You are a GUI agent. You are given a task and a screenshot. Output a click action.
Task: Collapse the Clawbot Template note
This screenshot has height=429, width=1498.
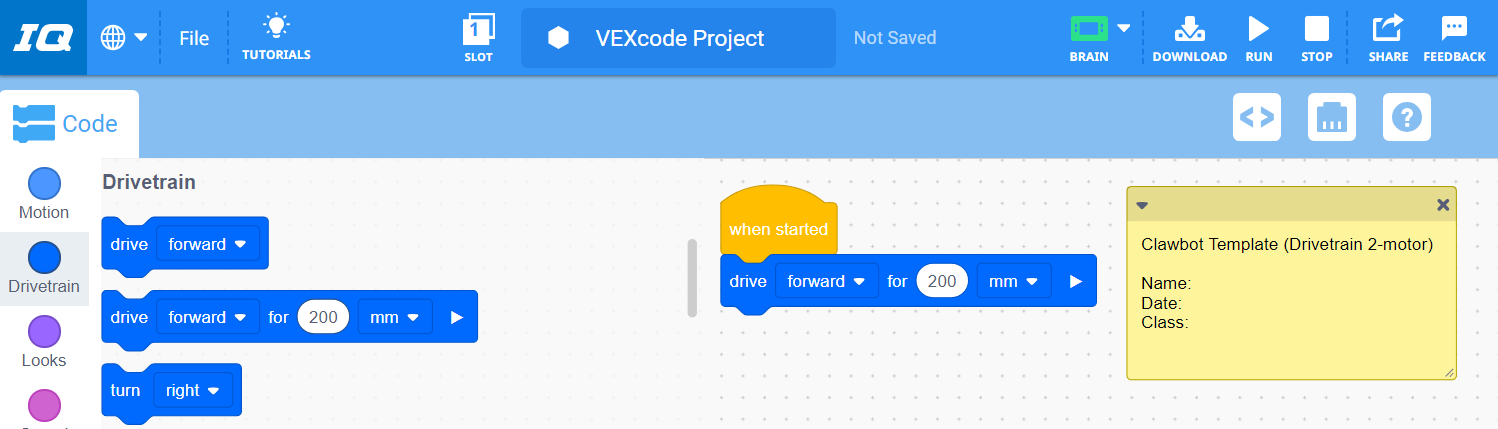(1142, 205)
